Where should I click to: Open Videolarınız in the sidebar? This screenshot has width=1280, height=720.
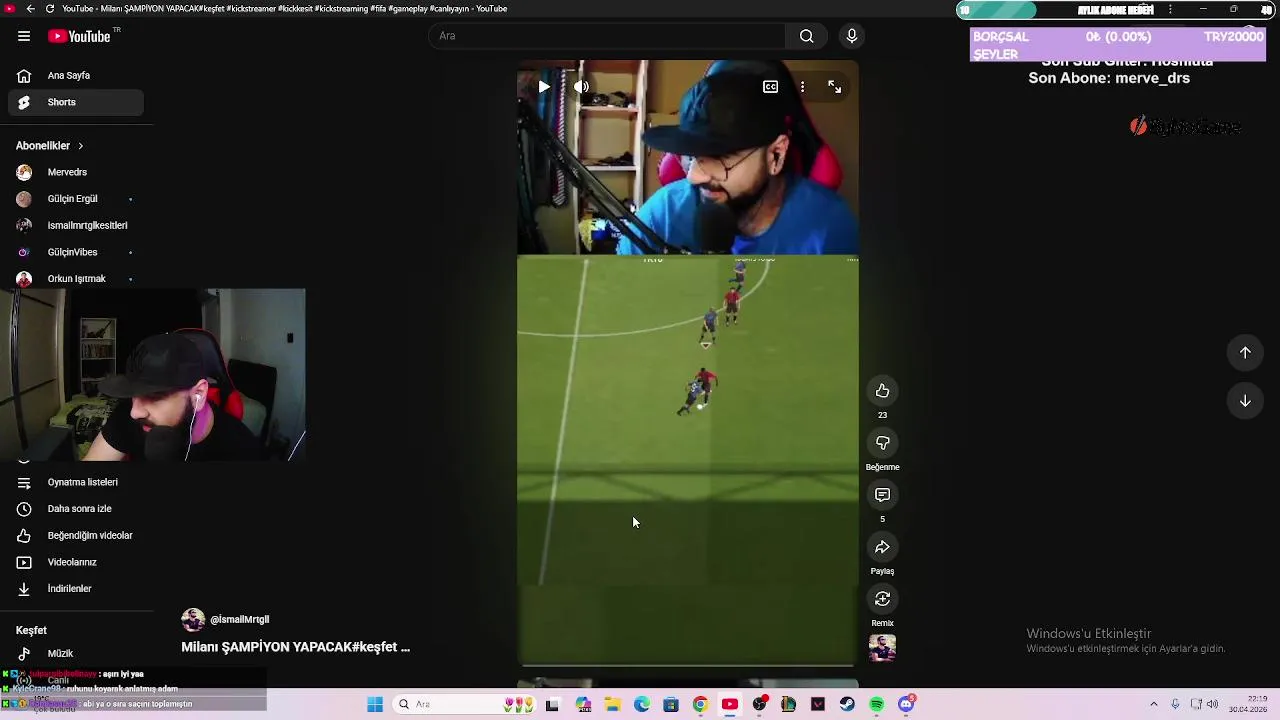coord(76,562)
